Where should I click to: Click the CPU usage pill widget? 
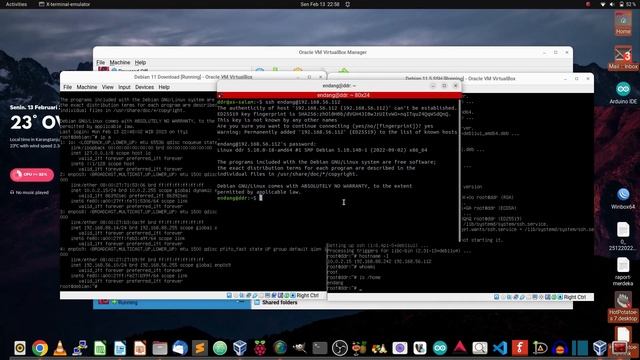[32, 174]
